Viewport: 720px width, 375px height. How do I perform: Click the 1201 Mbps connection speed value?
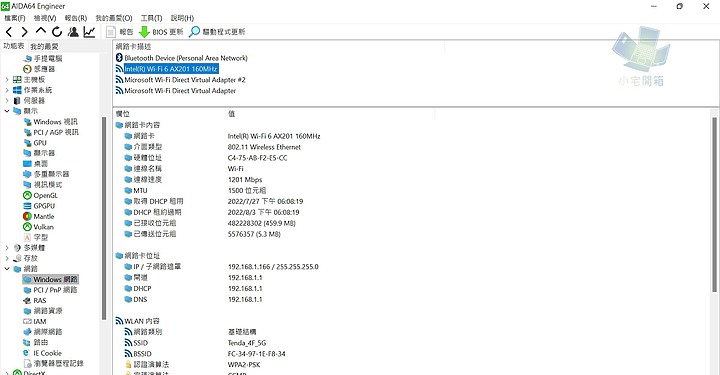pos(245,179)
